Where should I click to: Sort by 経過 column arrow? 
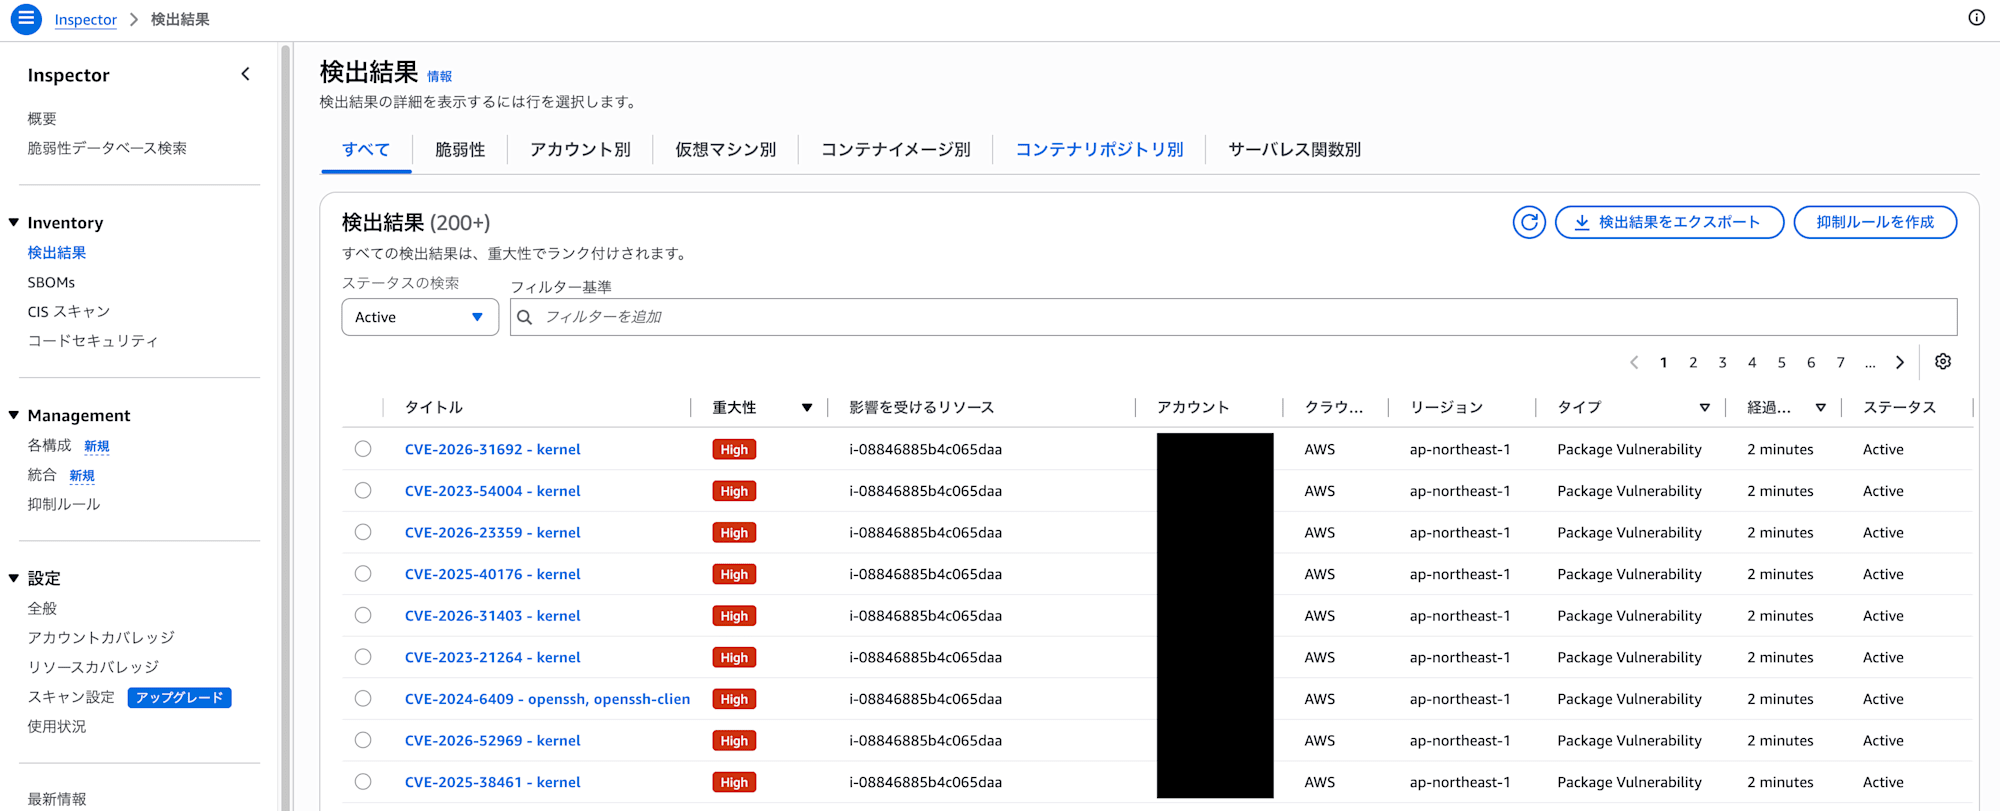[1821, 408]
